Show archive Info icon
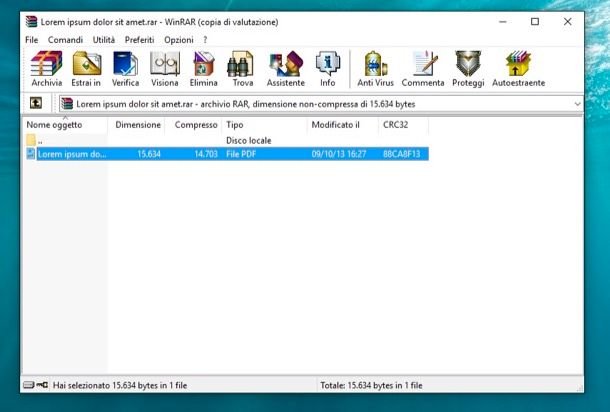610x412 pixels. tap(327, 68)
